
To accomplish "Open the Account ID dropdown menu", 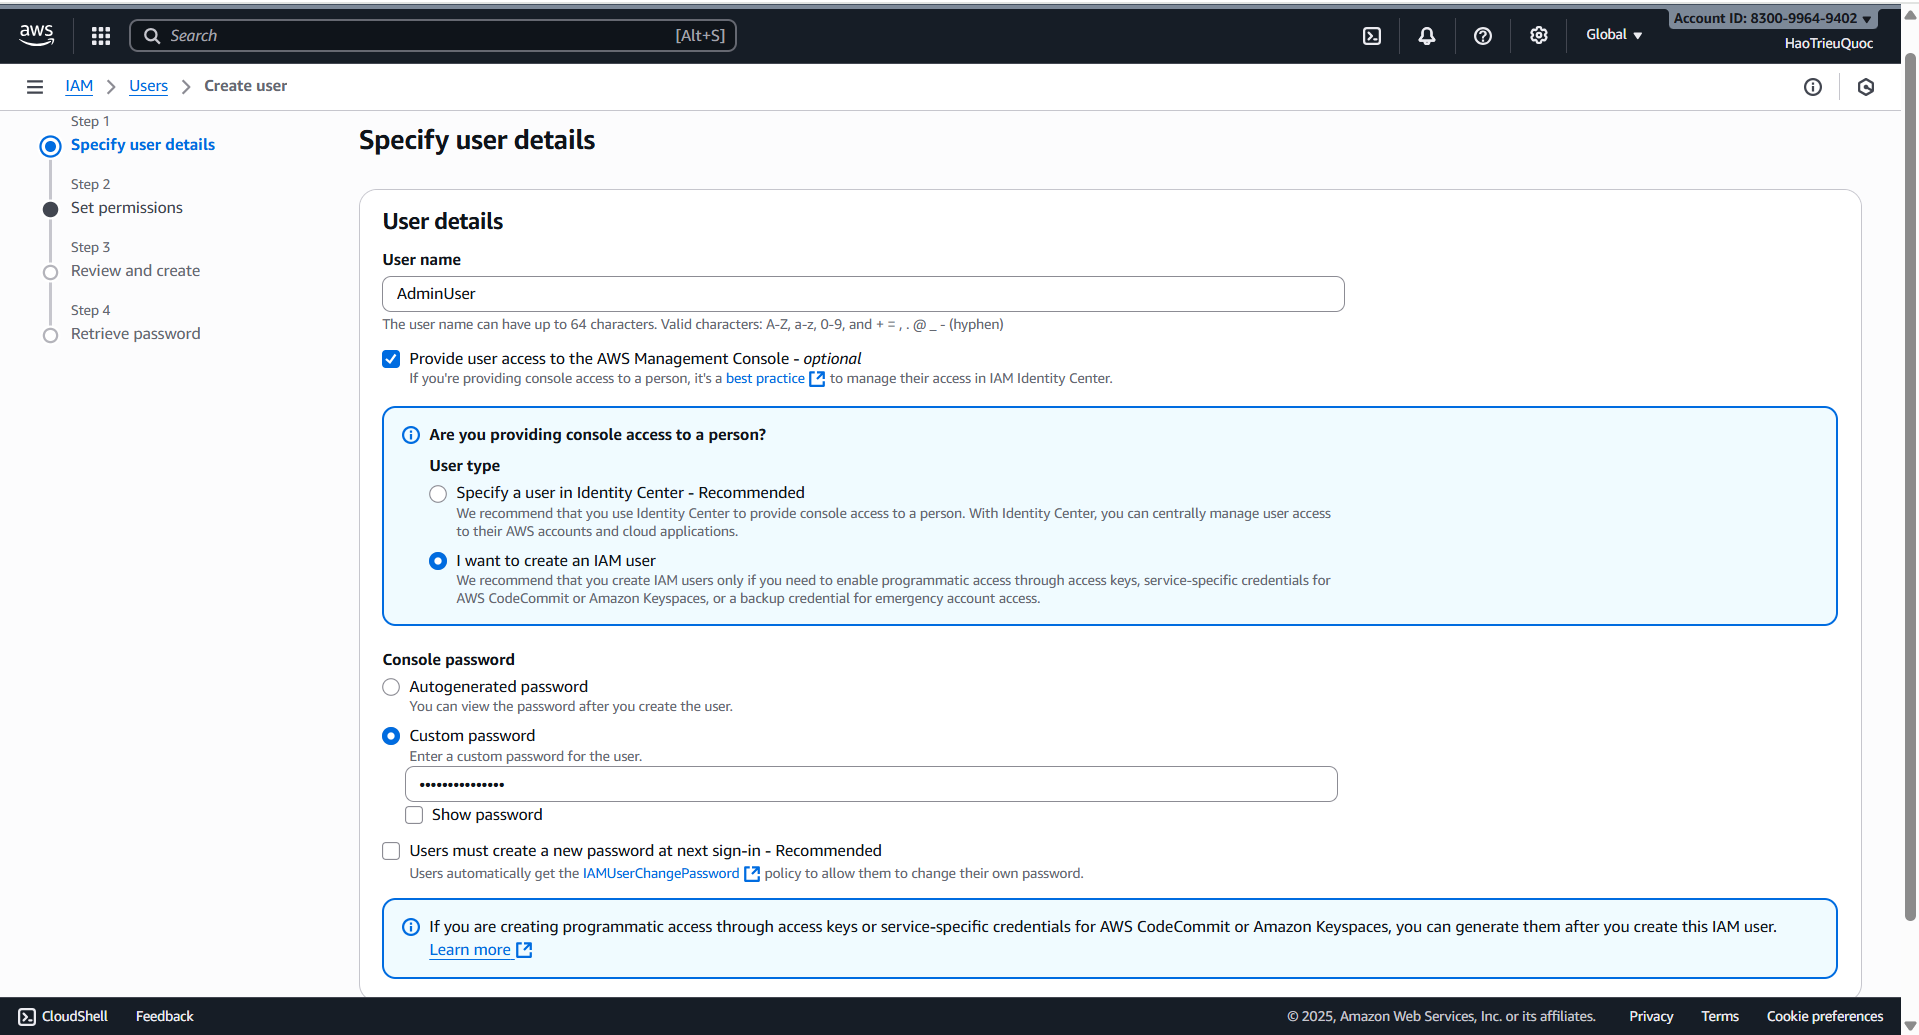I will pos(1772,18).
